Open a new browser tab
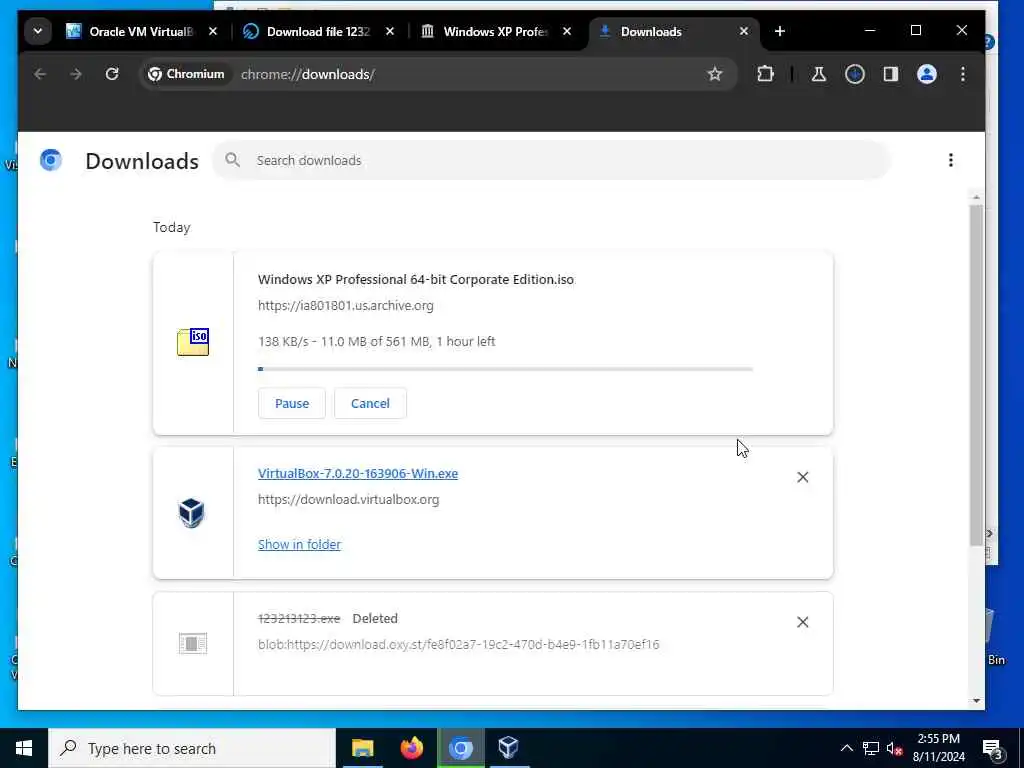The height and width of the screenshot is (768, 1024). [780, 31]
